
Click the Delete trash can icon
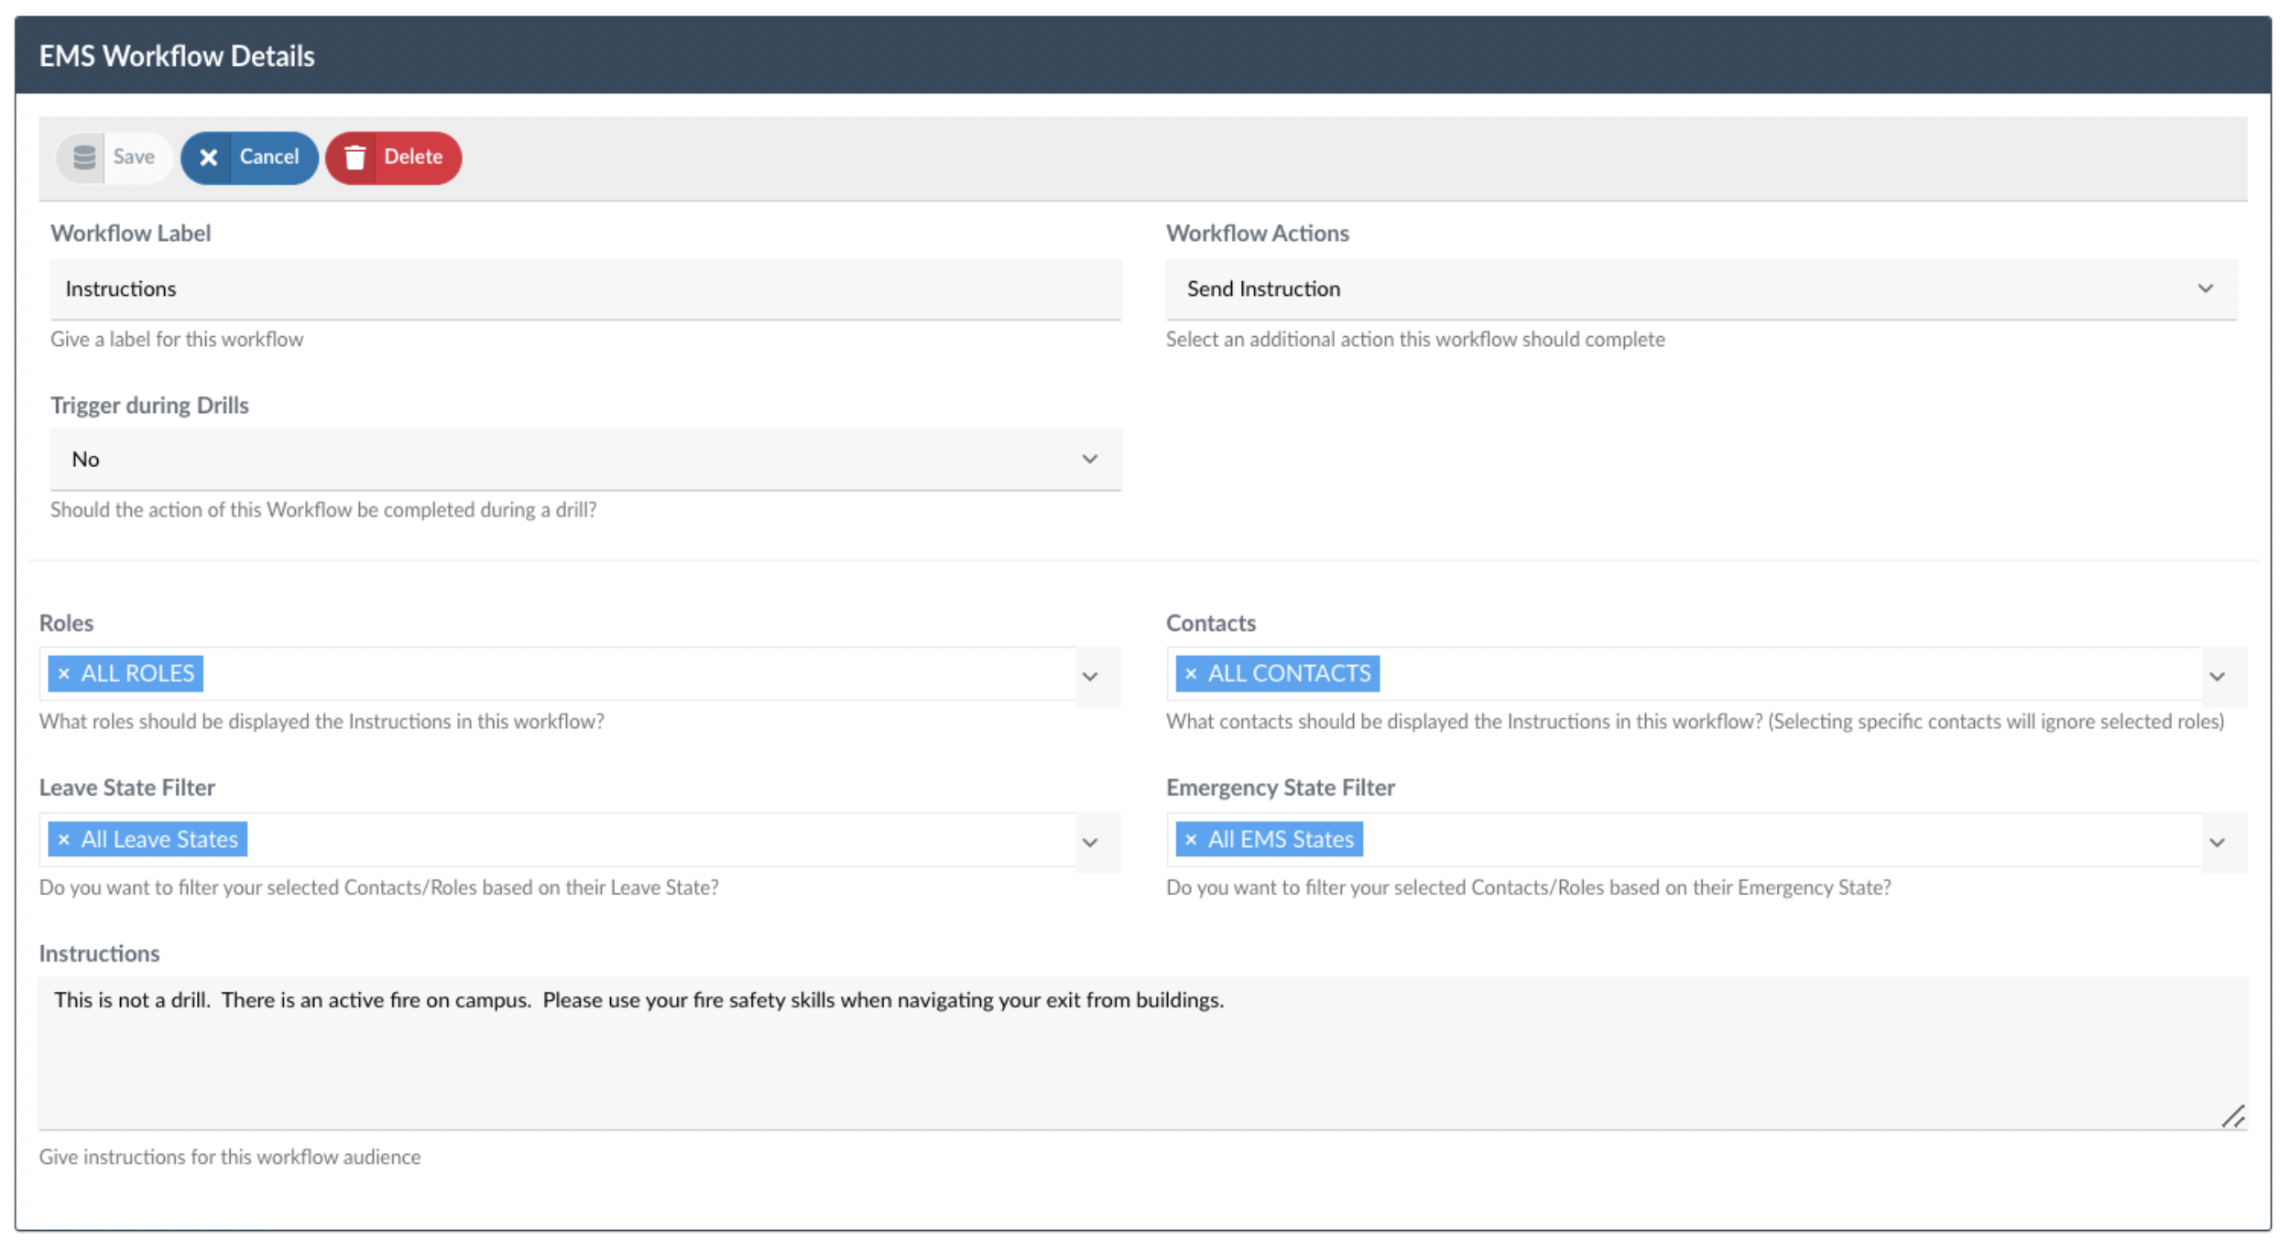355,157
